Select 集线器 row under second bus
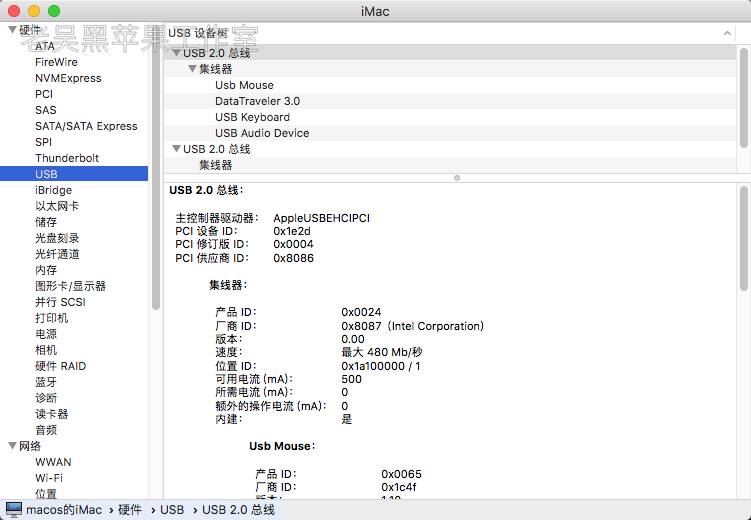Viewport: 751px width, 520px height. [450, 165]
